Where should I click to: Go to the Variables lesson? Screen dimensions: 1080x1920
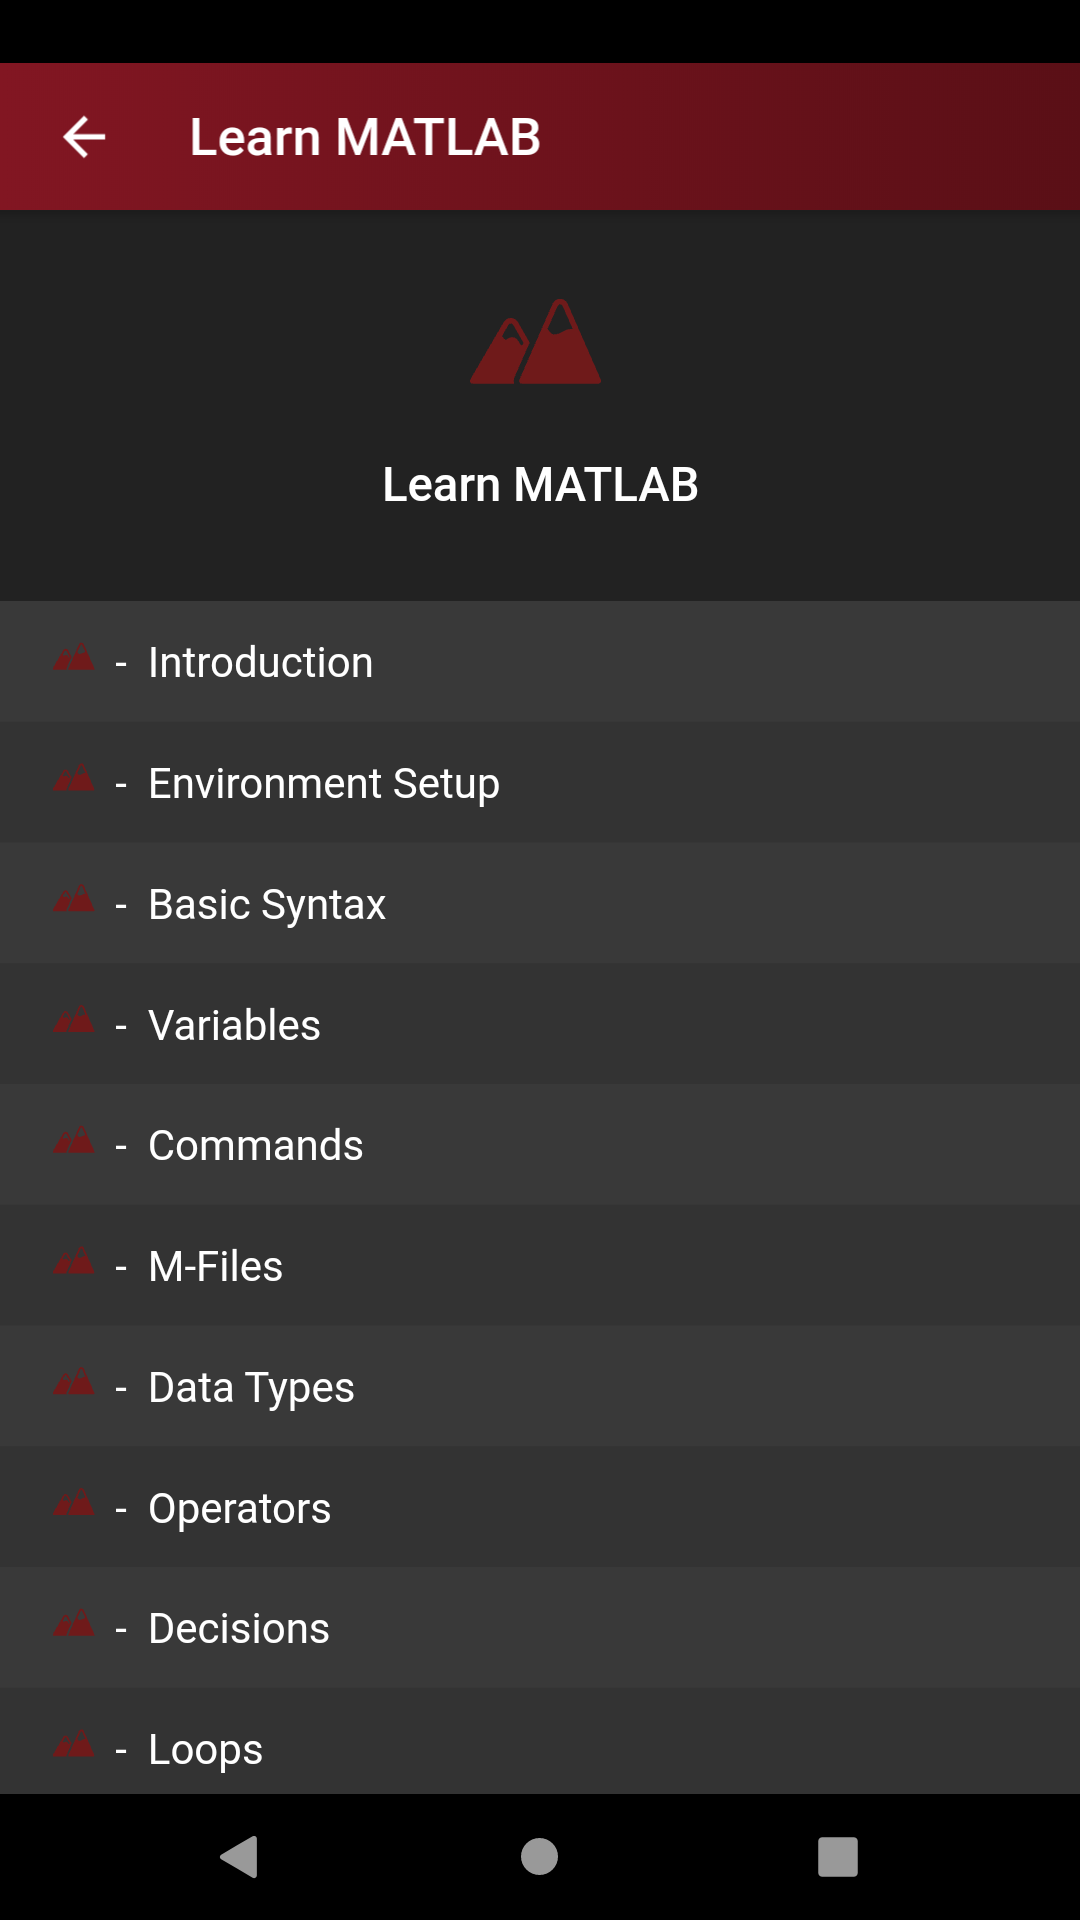pos(234,1025)
